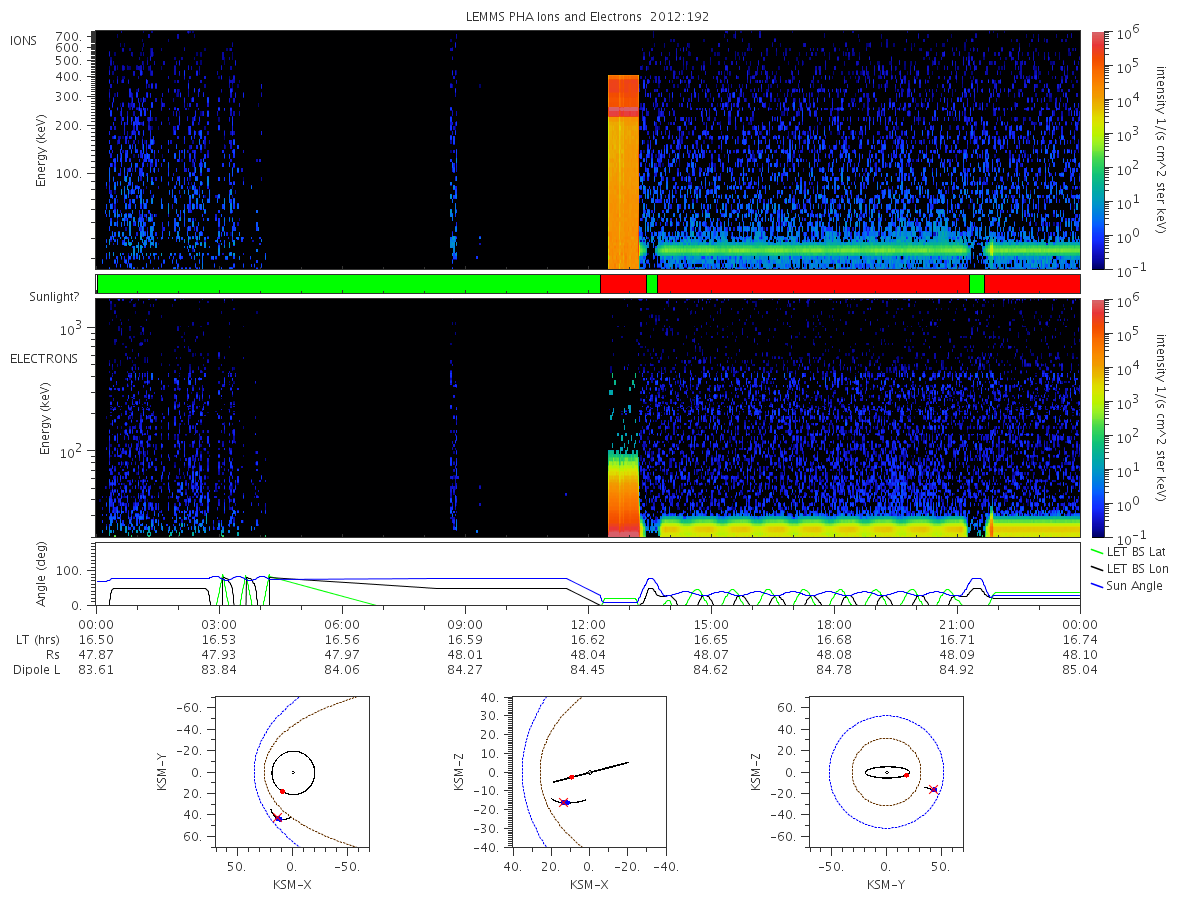Image resolution: width=1200 pixels, height=900 pixels.
Task: Click the orange ion burst column near 12:30
Action: tap(623, 172)
